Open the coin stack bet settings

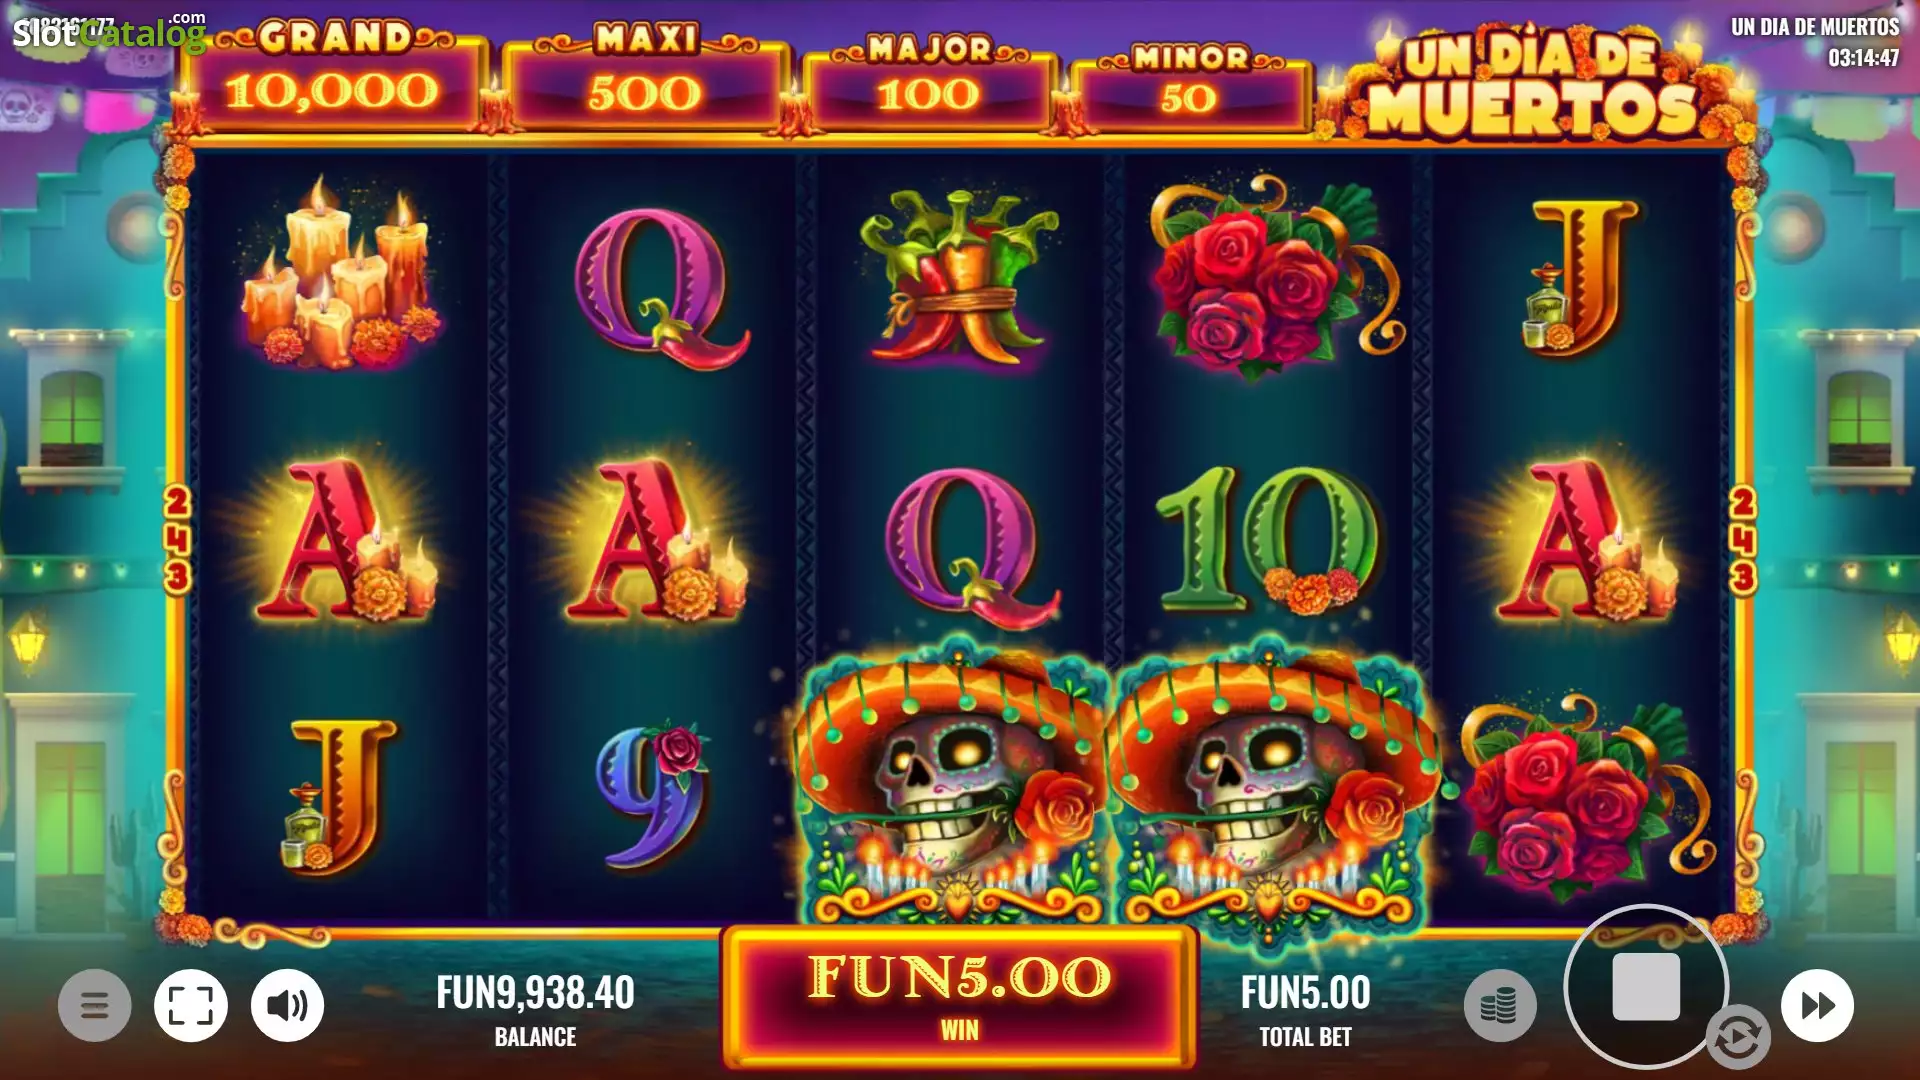tap(1500, 1005)
